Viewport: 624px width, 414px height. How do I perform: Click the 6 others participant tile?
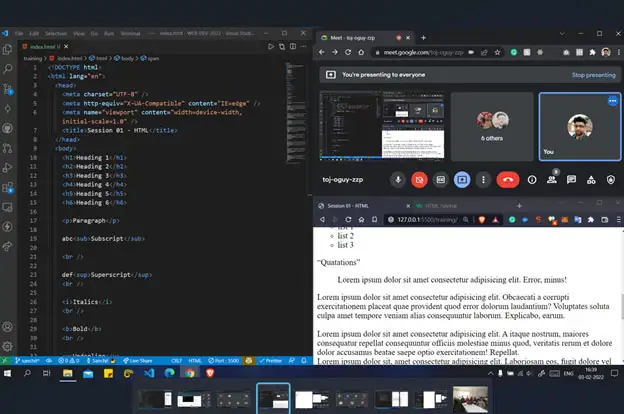[x=492, y=127]
